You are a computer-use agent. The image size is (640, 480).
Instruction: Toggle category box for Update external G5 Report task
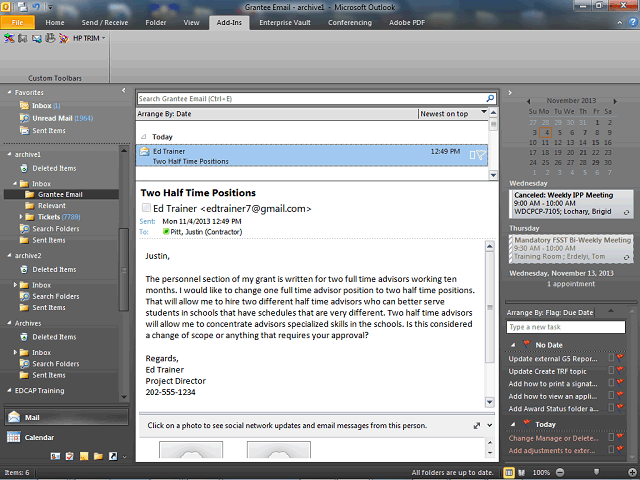(611, 358)
